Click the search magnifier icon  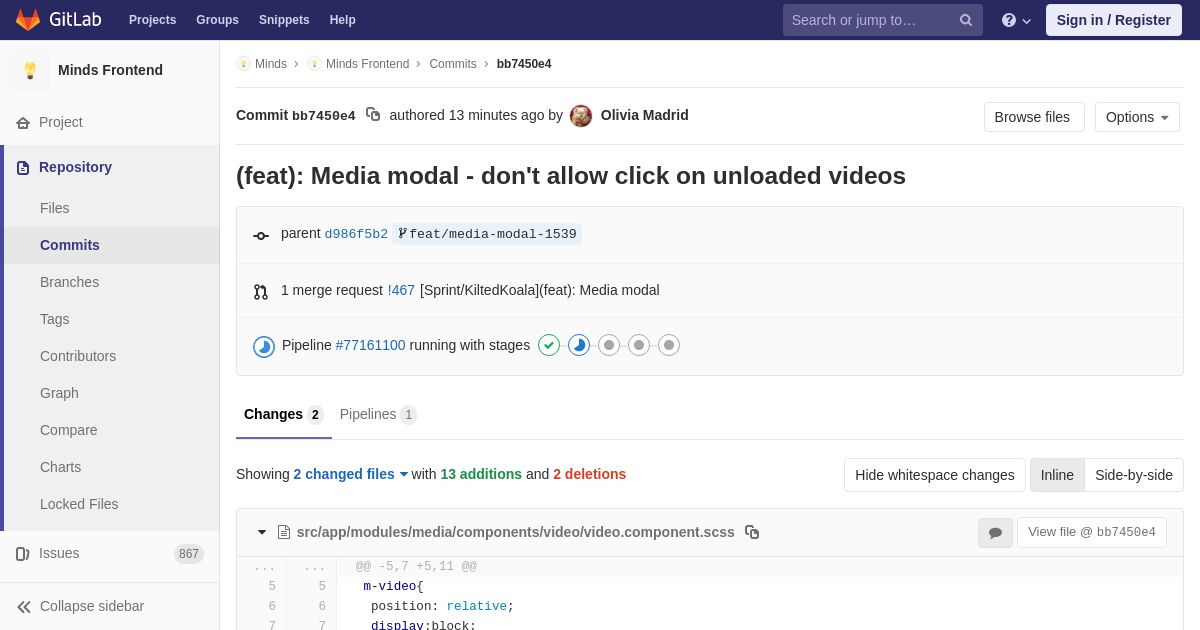[965, 20]
